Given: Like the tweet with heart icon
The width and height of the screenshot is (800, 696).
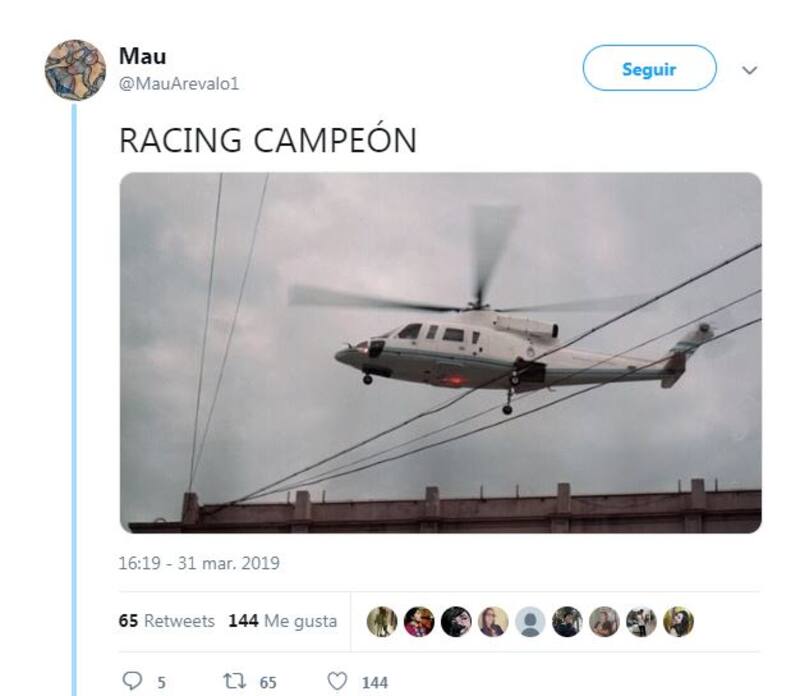Looking at the screenshot, I should click(x=337, y=681).
